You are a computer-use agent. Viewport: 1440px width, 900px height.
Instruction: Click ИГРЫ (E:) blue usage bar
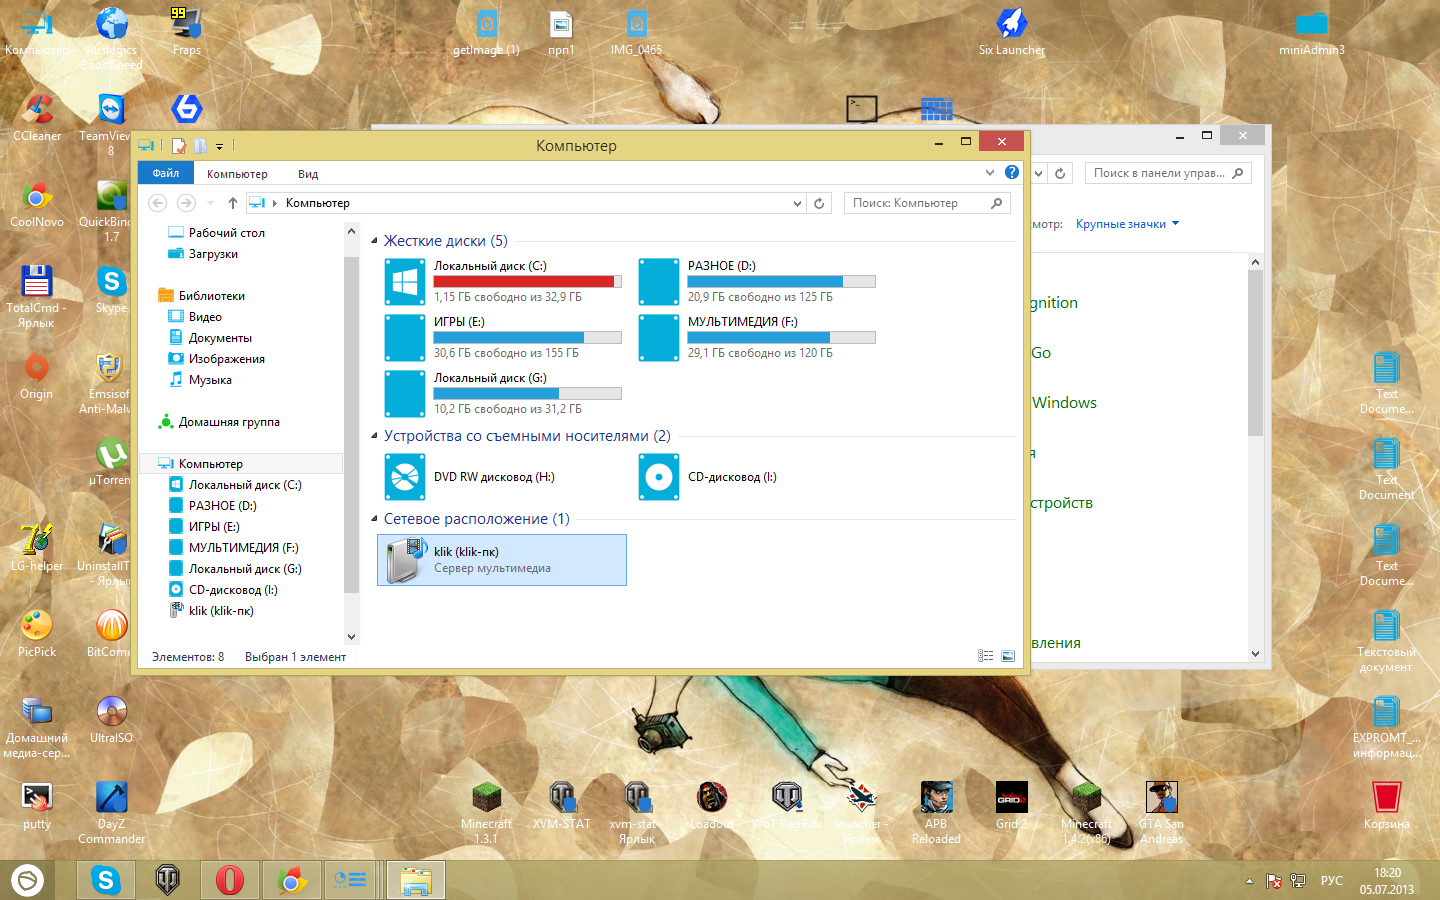(527, 337)
